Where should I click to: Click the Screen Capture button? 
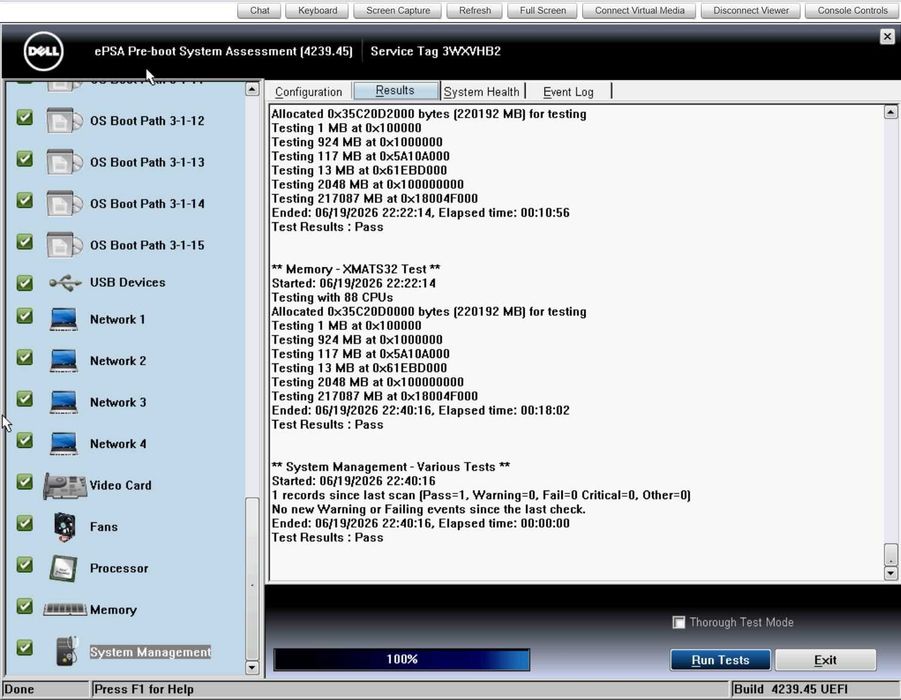coord(398,10)
